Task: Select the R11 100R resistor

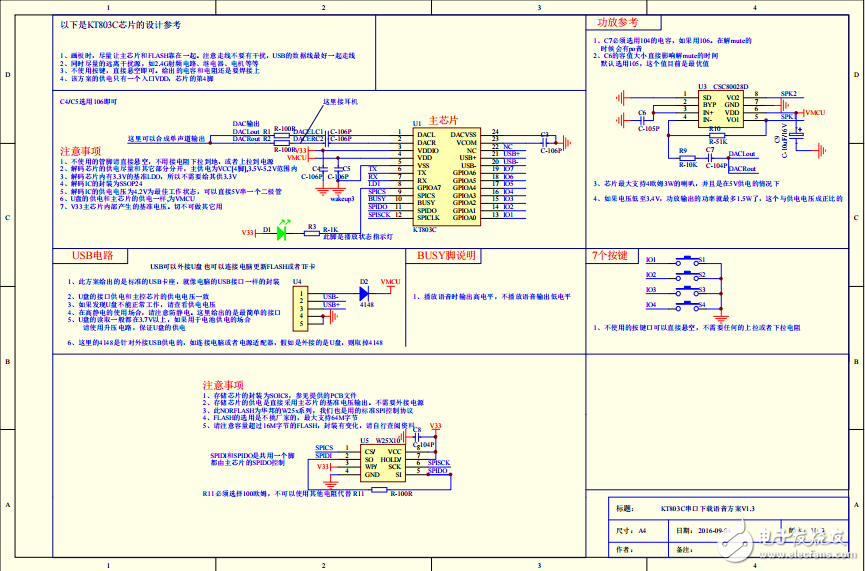Action: [x=404, y=488]
